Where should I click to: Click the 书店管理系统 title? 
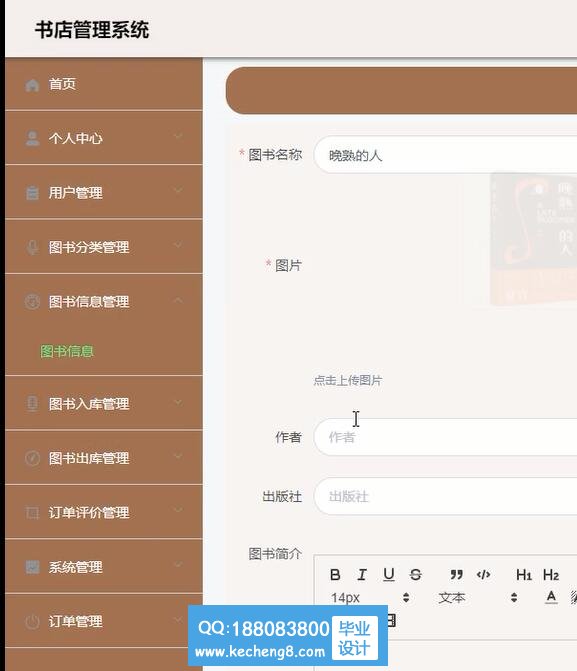92,30
